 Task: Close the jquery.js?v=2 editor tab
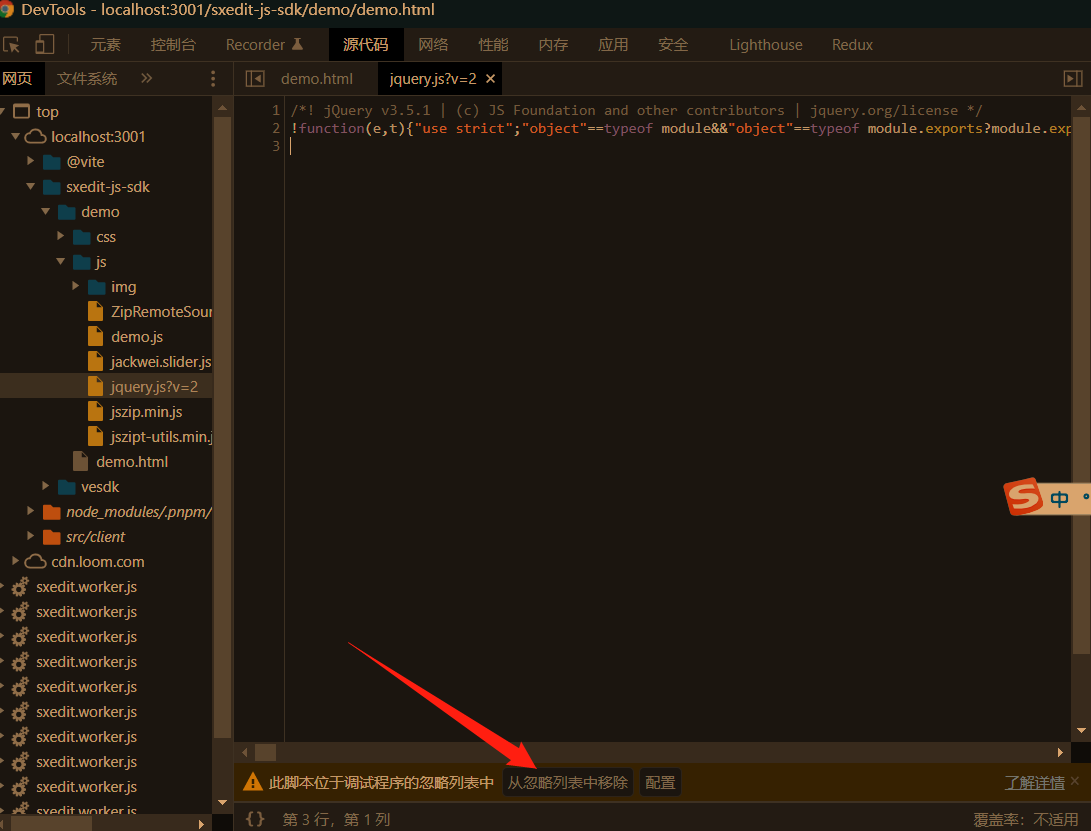[x=490, y=79]
